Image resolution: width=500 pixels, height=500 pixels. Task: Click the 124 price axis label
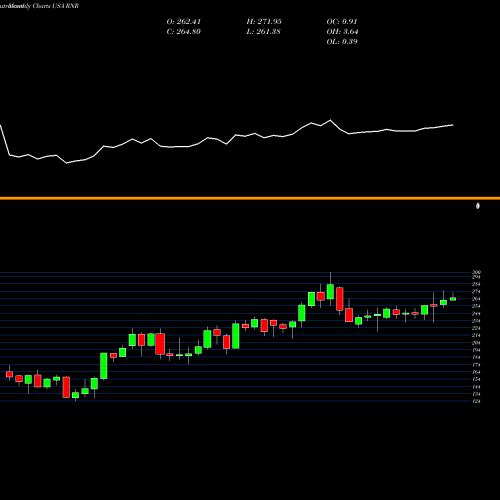476,401
